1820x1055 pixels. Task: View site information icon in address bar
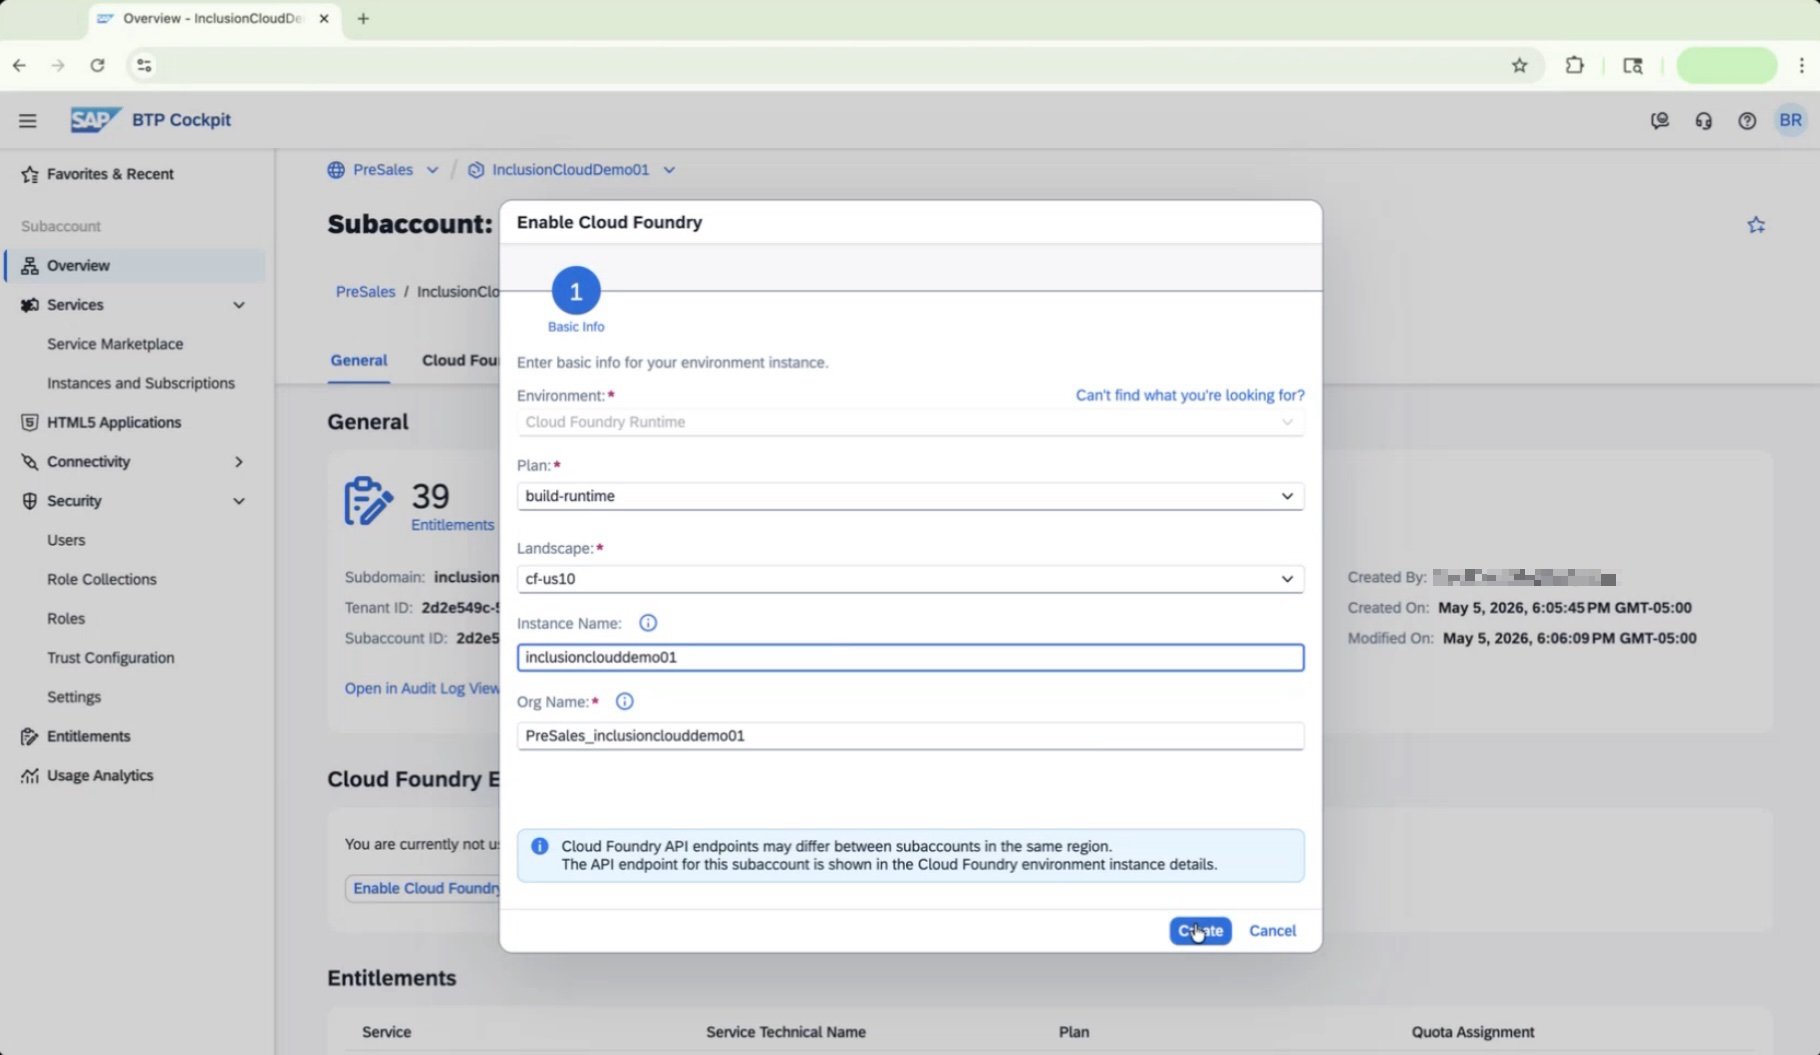pos(144,65)
